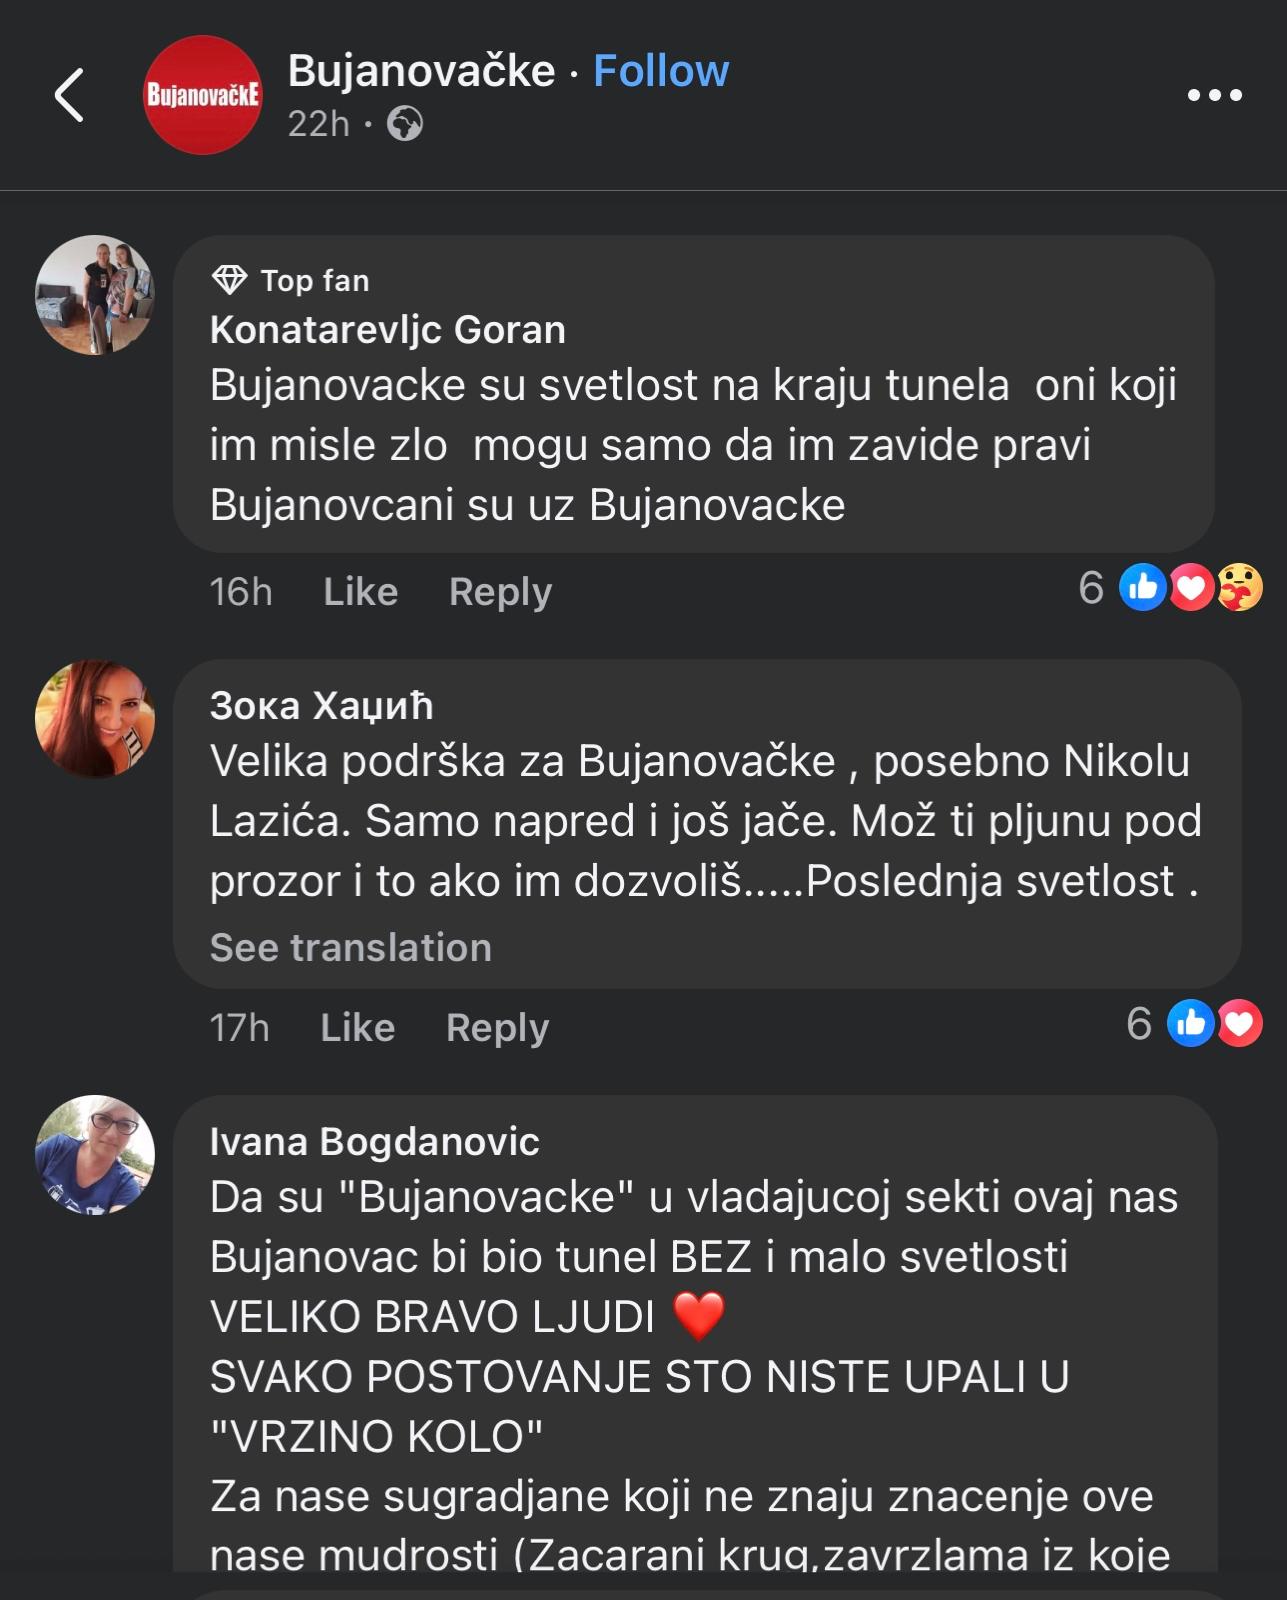View Зока Хаџић's profile picture
Viewport: 1287px width, 1600px height.
(95, 719)
